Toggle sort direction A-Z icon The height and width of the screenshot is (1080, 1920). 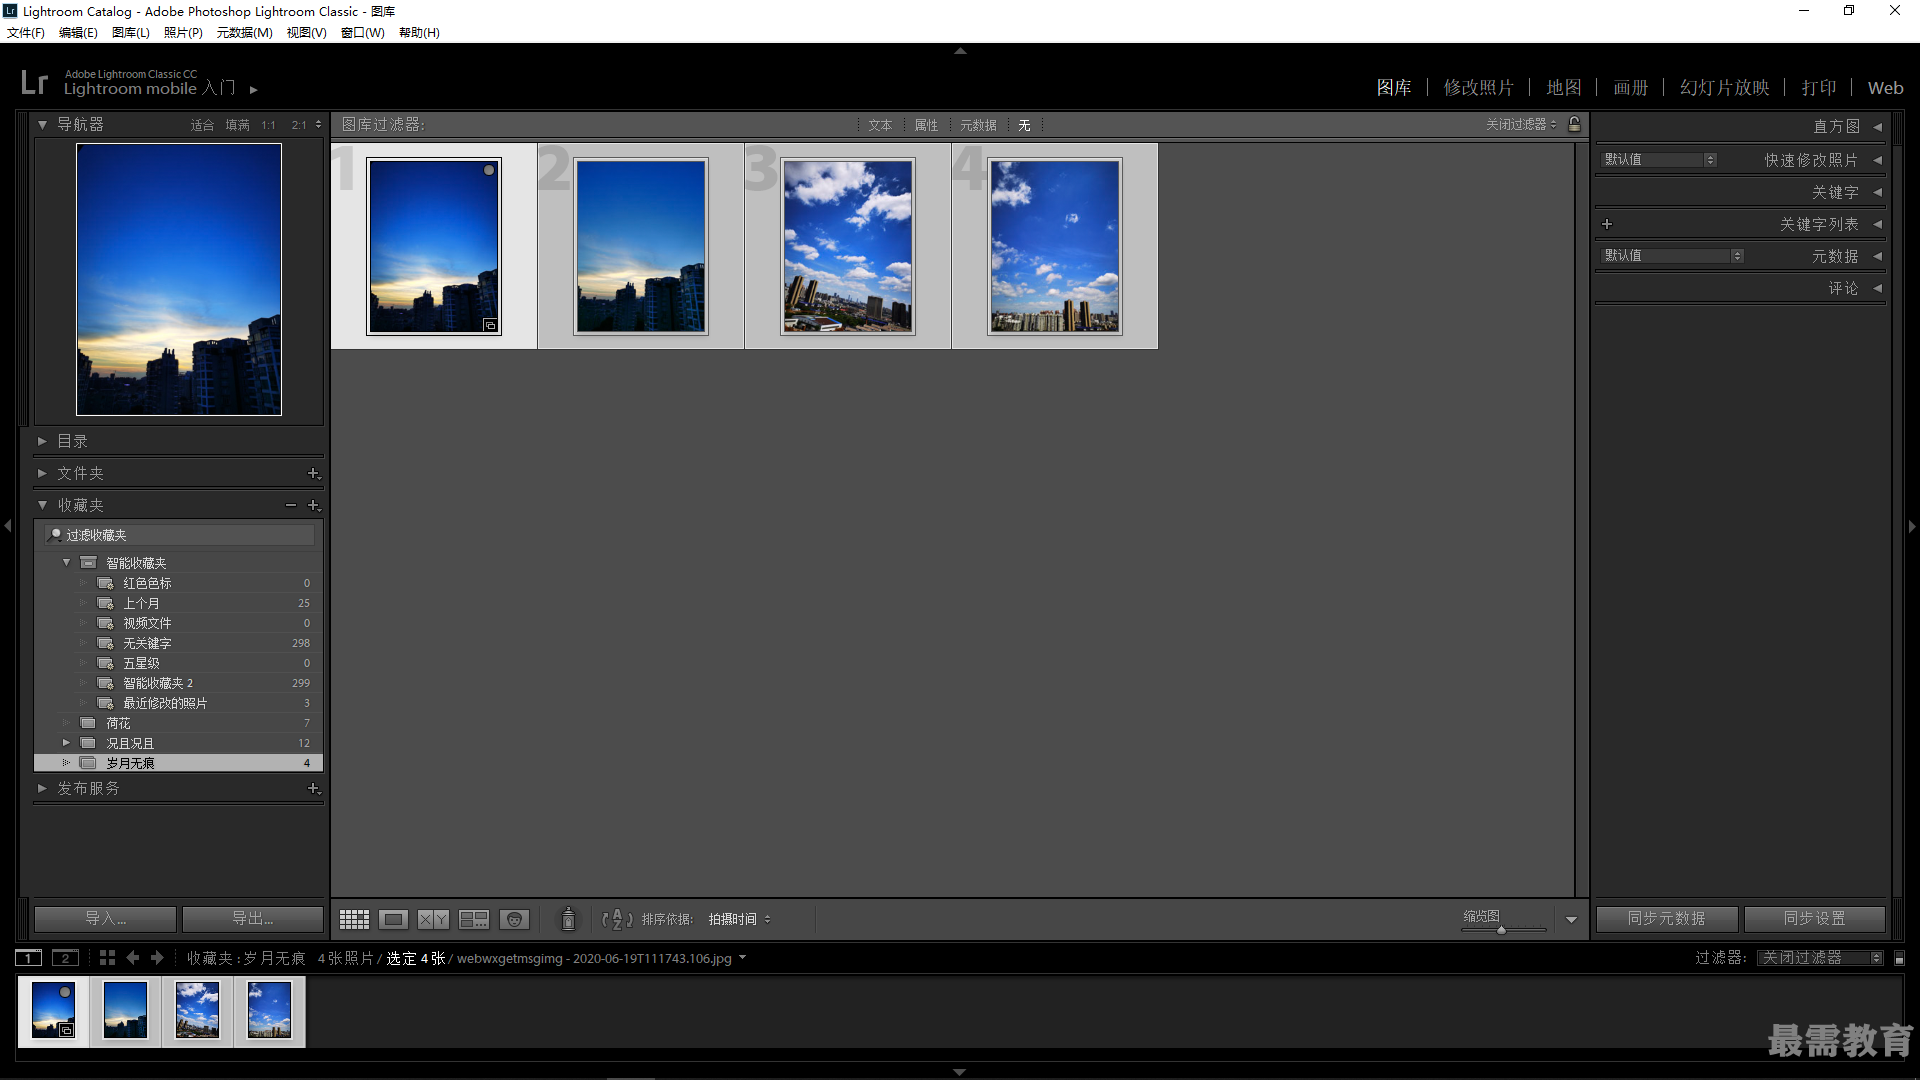pyautogui.click(x=617, y=919)
